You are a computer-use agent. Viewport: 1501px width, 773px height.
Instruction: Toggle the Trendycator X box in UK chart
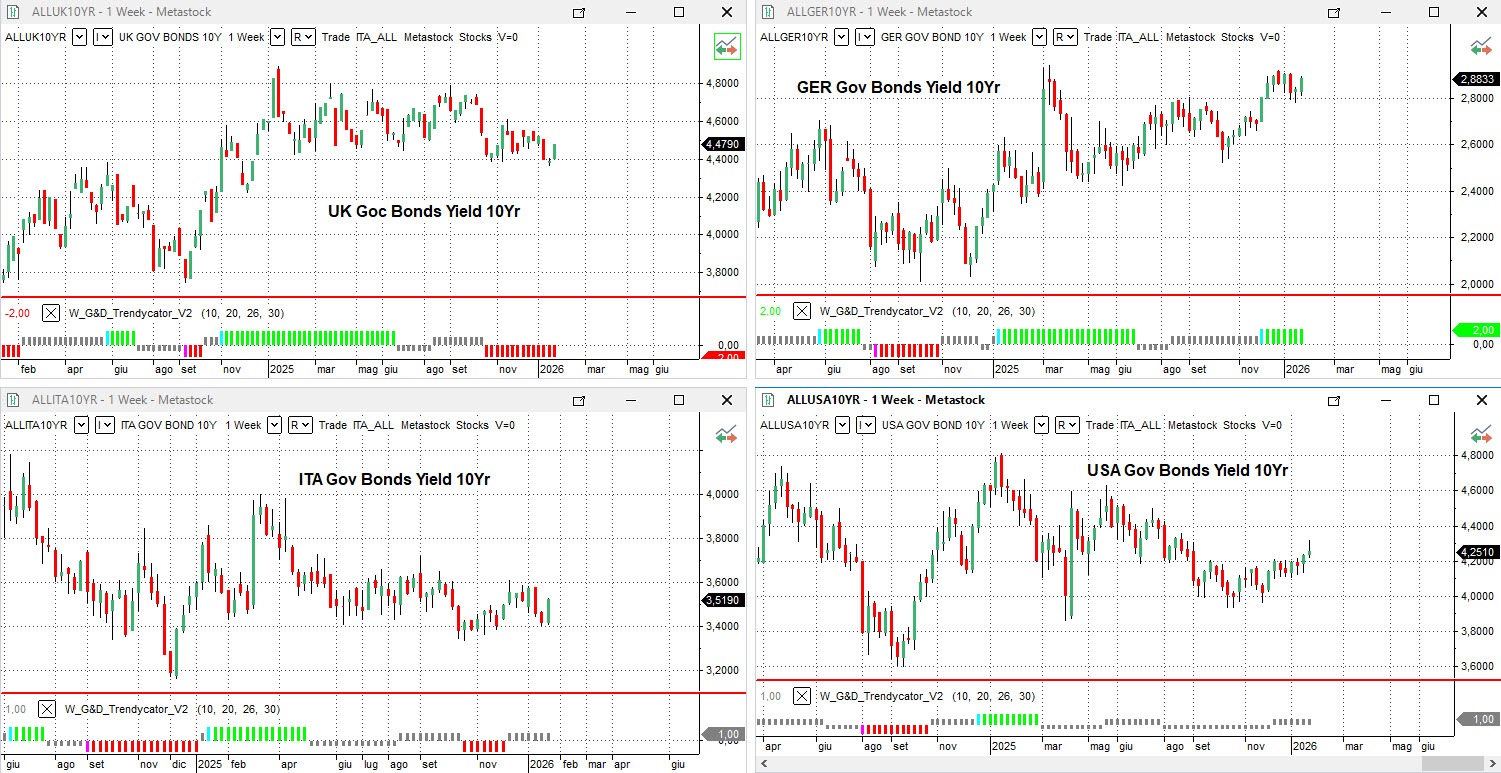(52, 313)
